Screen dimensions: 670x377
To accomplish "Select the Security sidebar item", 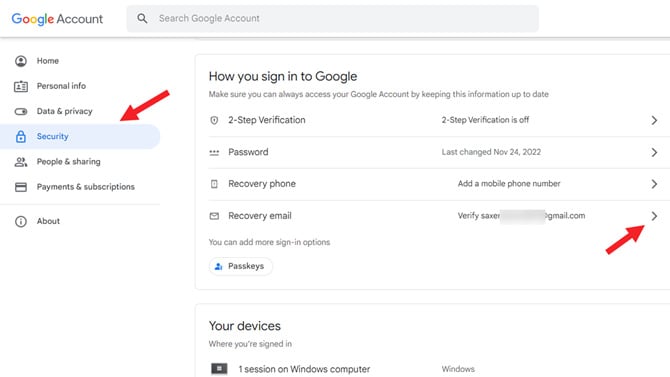I will click(x=80, y=136).
